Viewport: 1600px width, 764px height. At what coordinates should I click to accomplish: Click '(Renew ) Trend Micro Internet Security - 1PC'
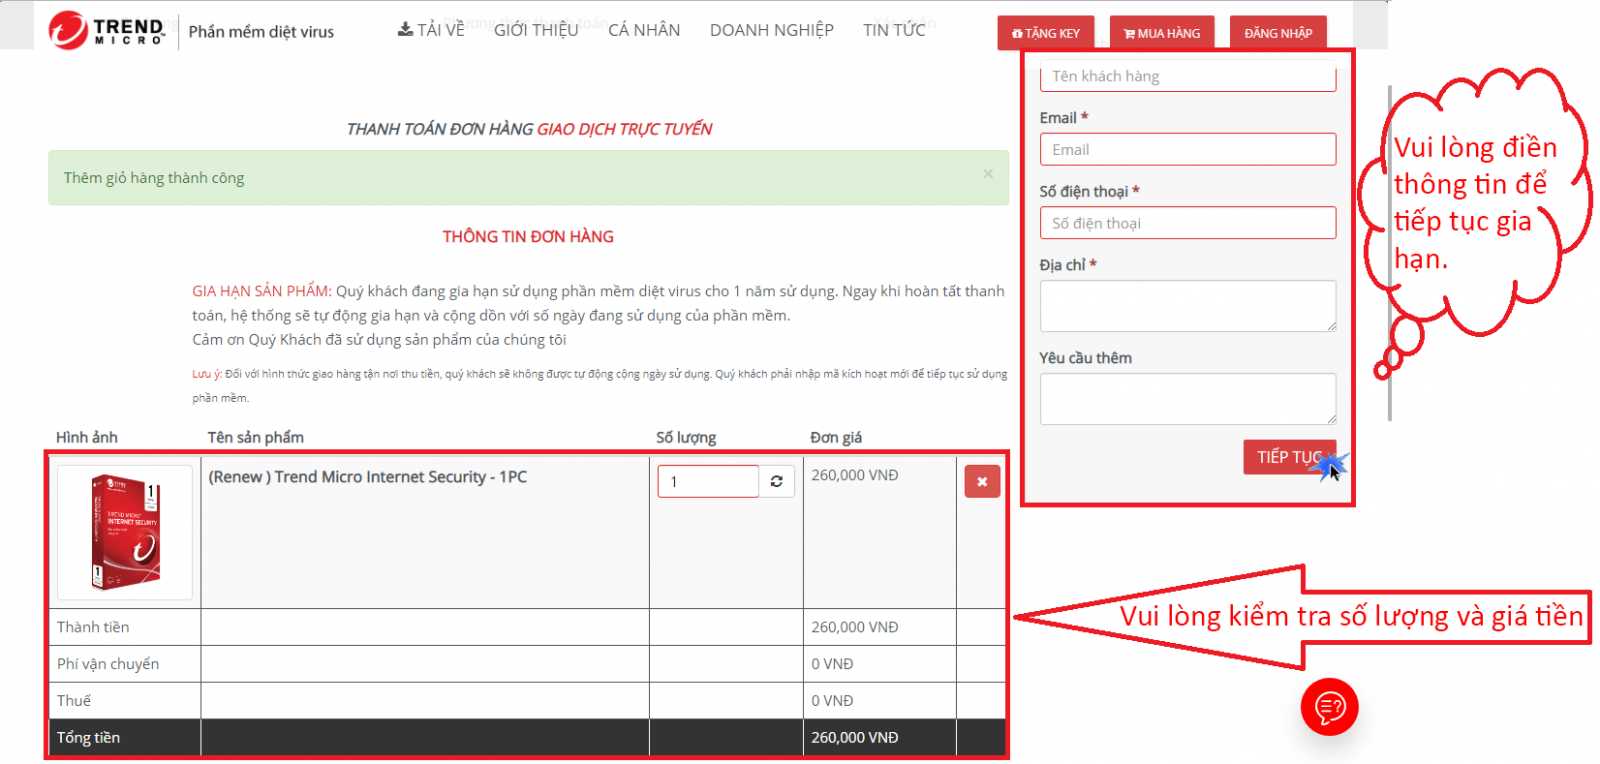pos(367,477)
